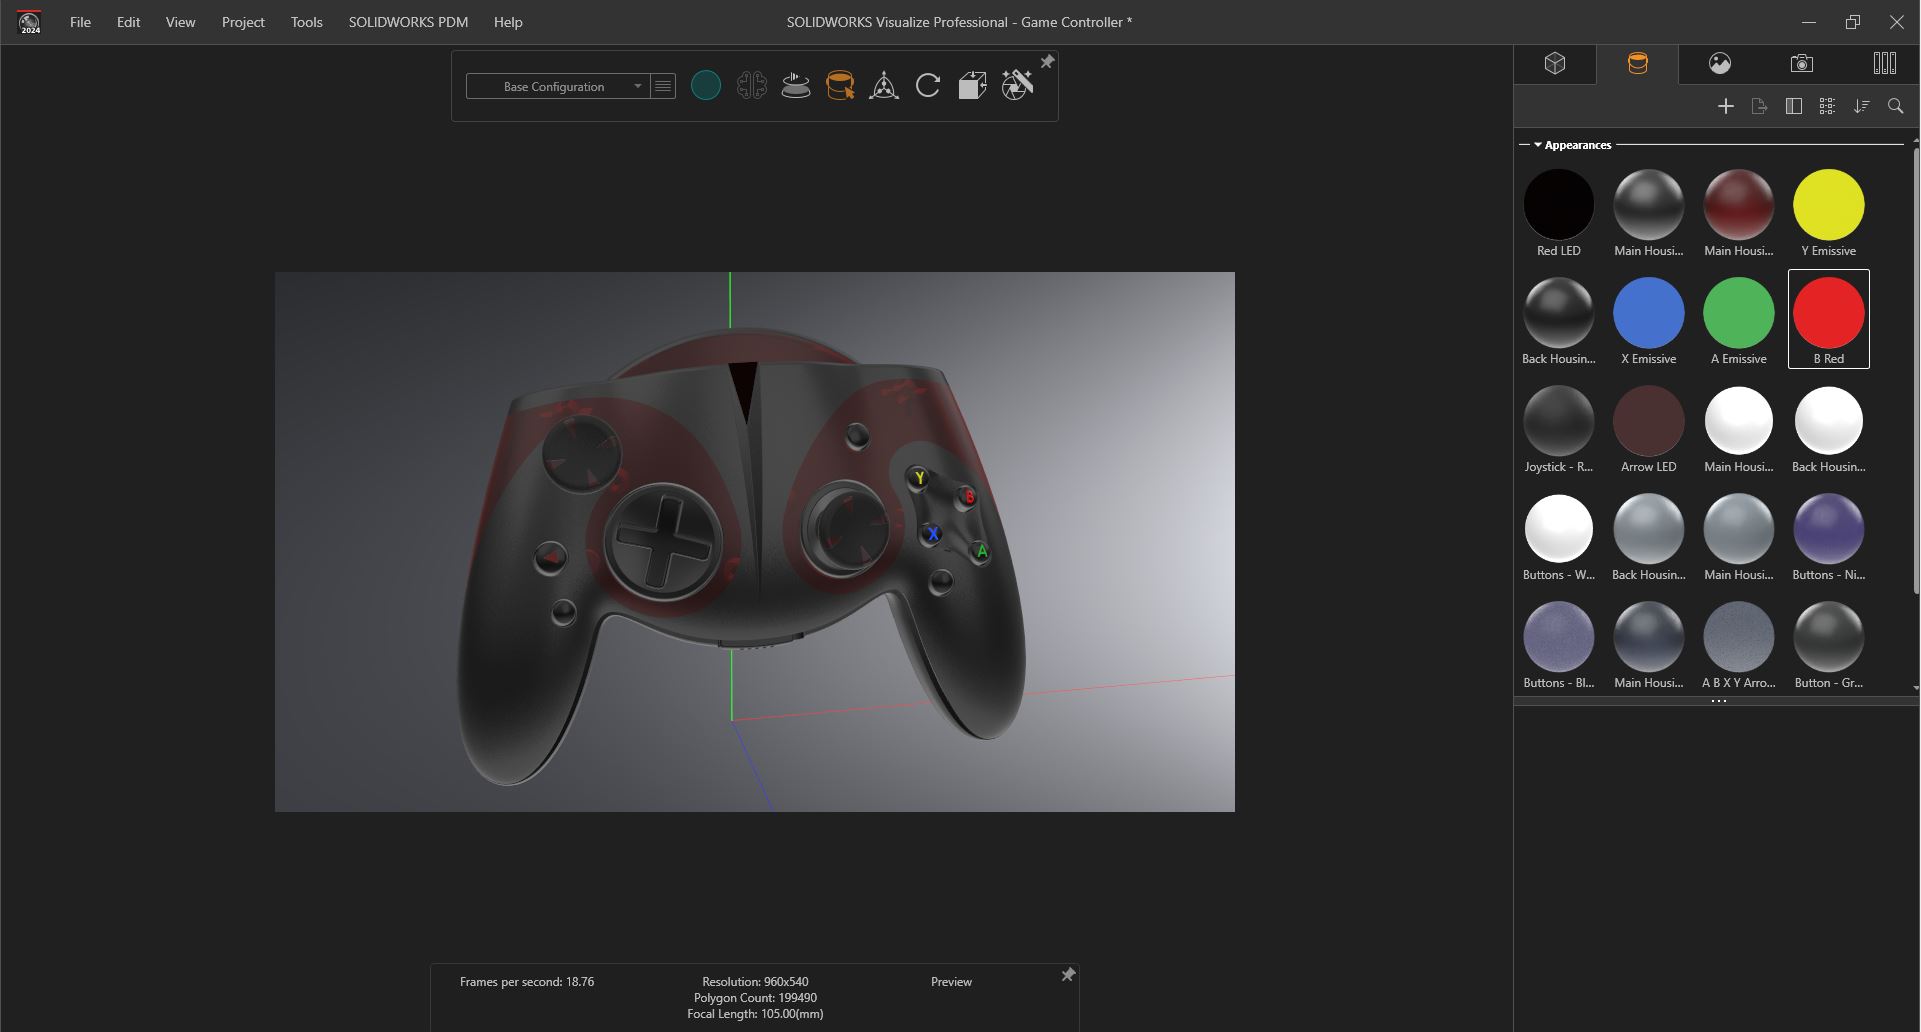Screen dimensions: 1921x1032
Task: Click the object manipulation tool (triangle with arrows)
Action: pos(884,86)
